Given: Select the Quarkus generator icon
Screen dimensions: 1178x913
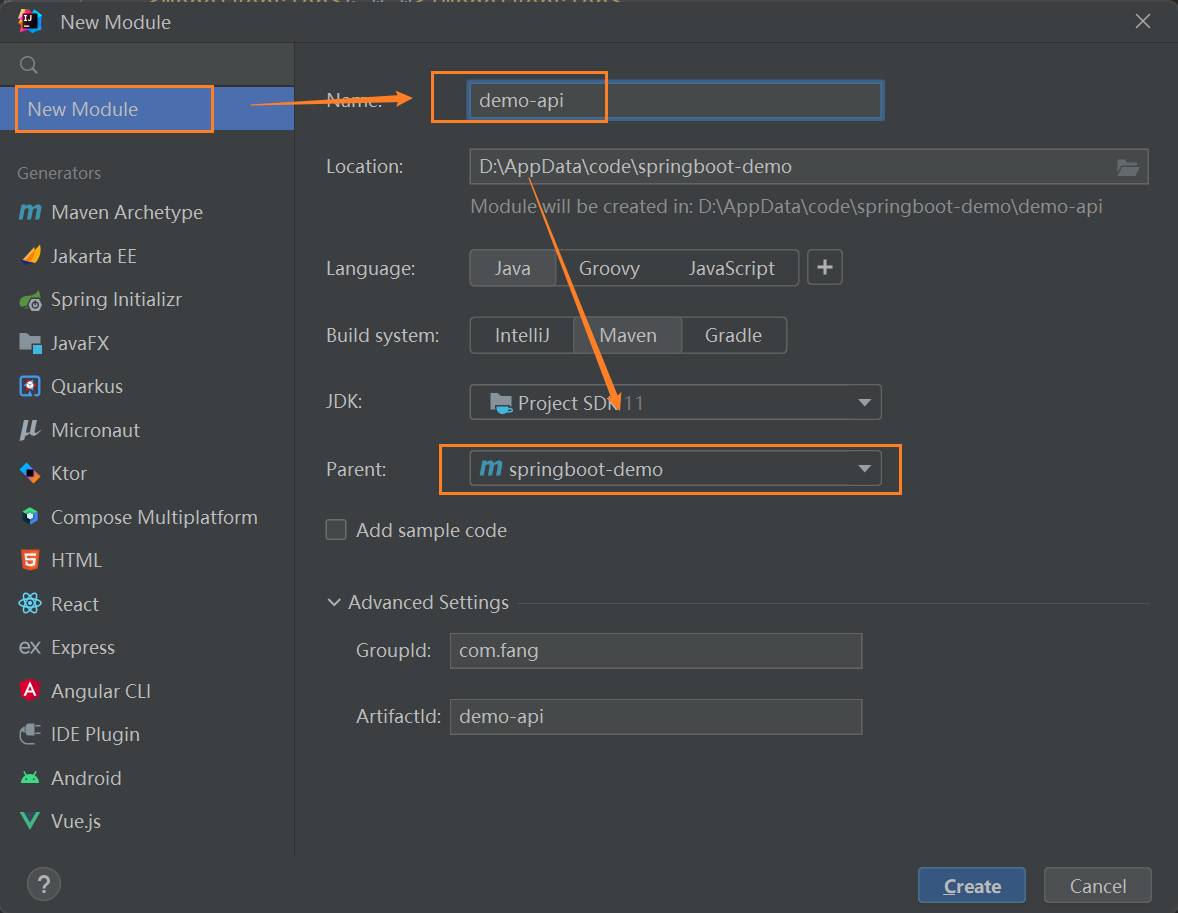Looking at the screenshot, I should pyautogui.click(x=31, y=386).
